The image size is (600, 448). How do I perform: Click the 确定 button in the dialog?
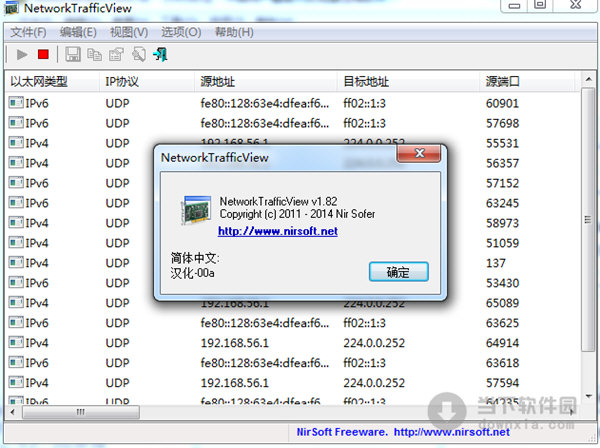398,272
